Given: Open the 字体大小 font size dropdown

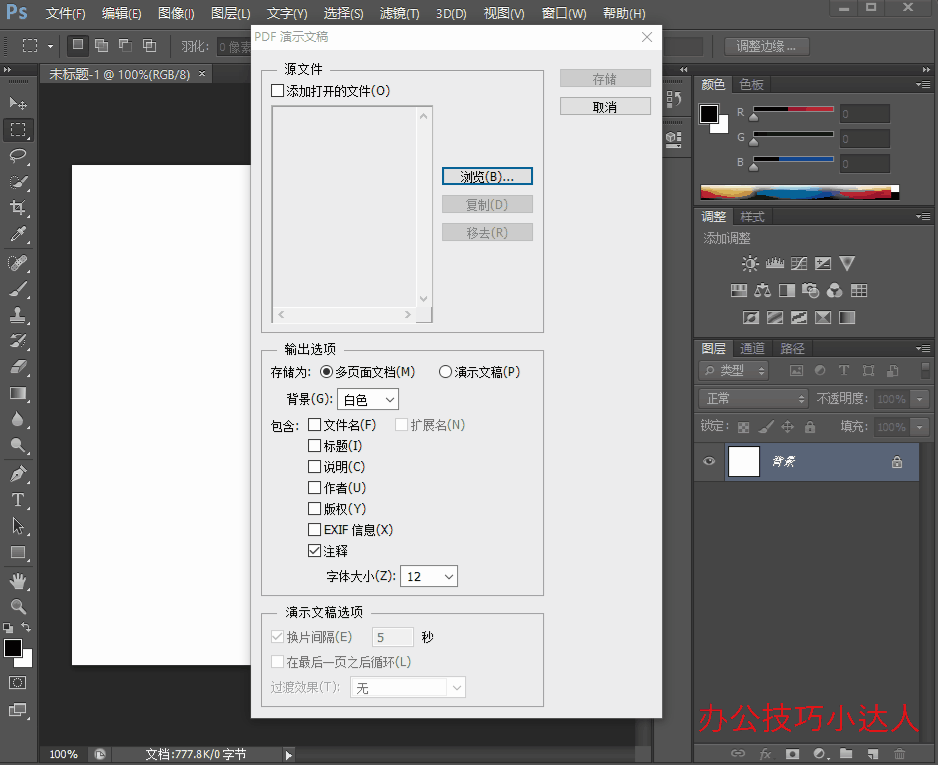Looking at the screenshot, I should 428,577.
